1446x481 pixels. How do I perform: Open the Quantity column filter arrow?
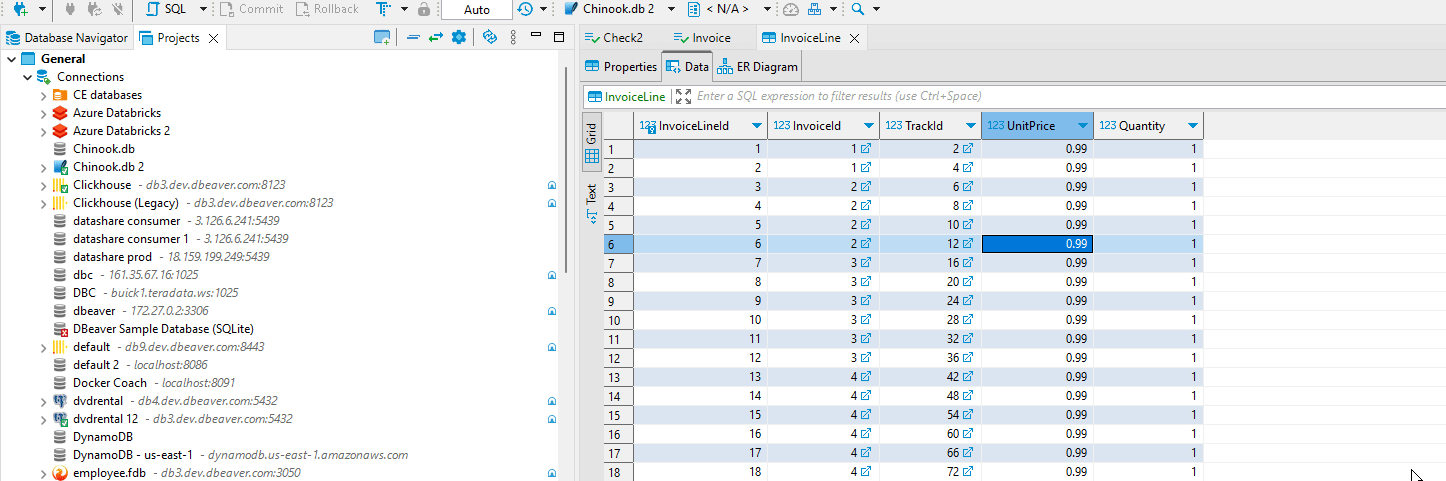[x=1192, y=126]
